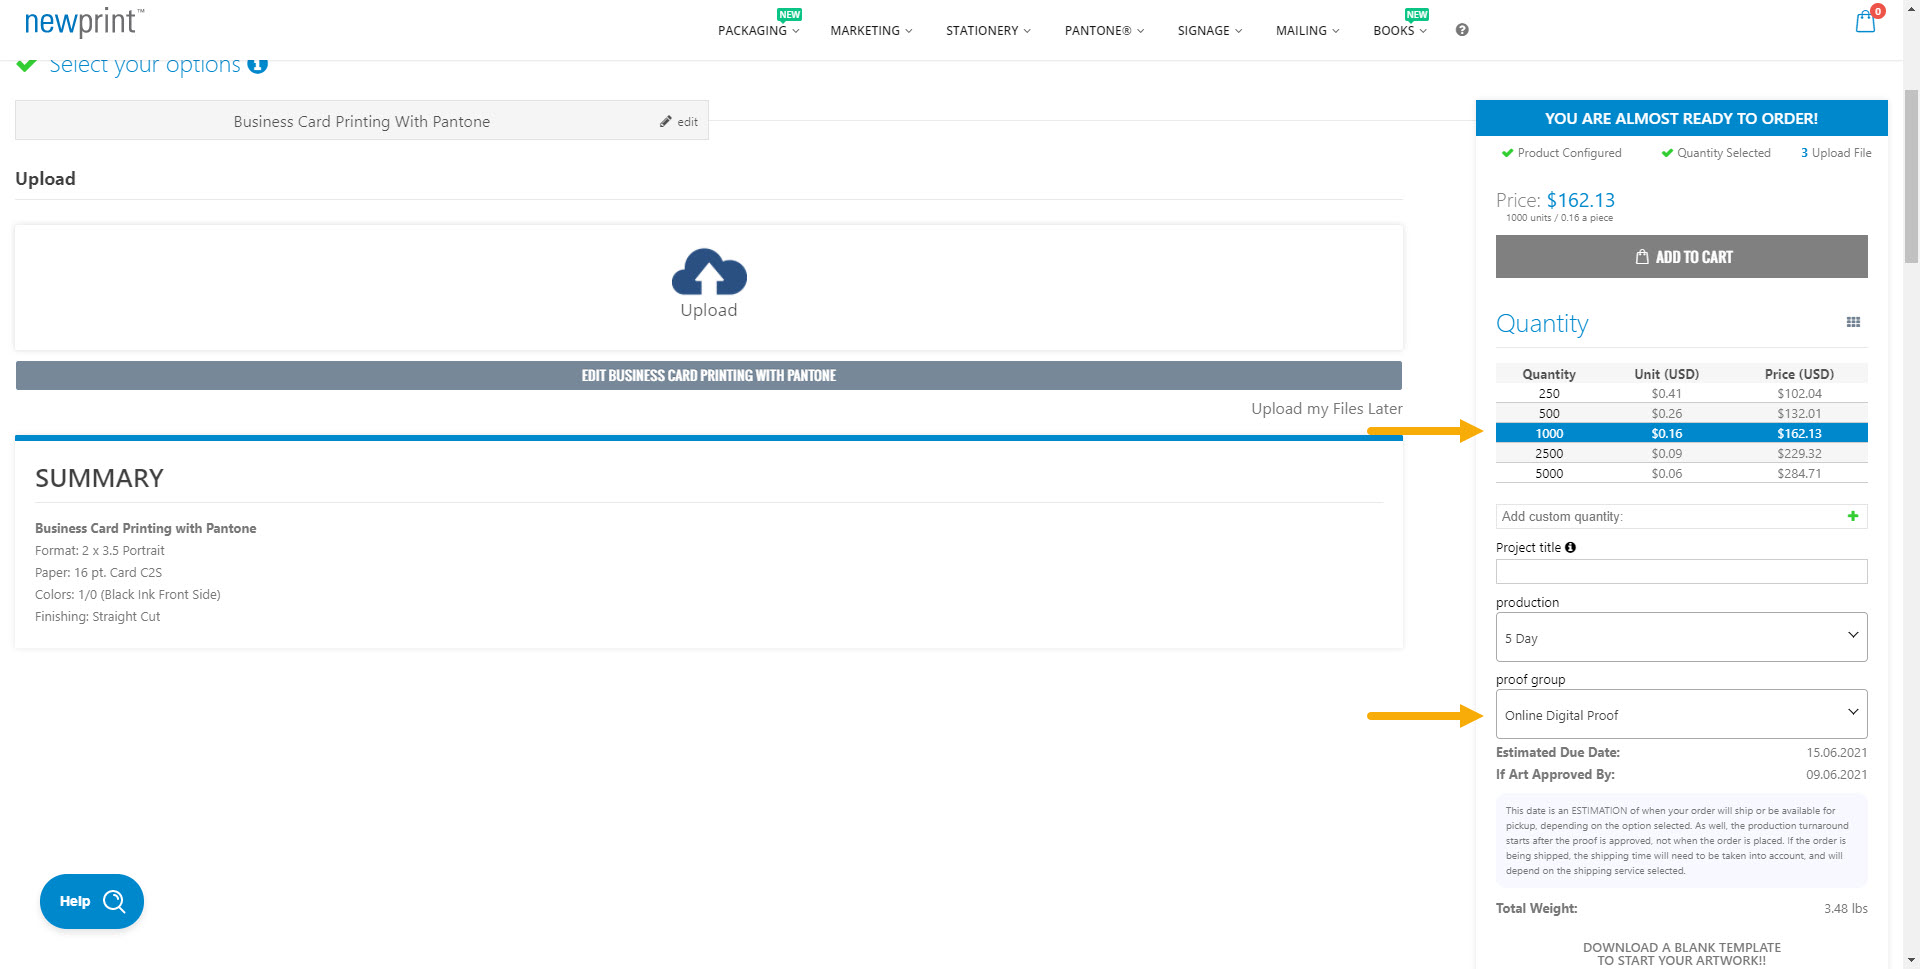Click Add To Cart button

click(1681, 257)
